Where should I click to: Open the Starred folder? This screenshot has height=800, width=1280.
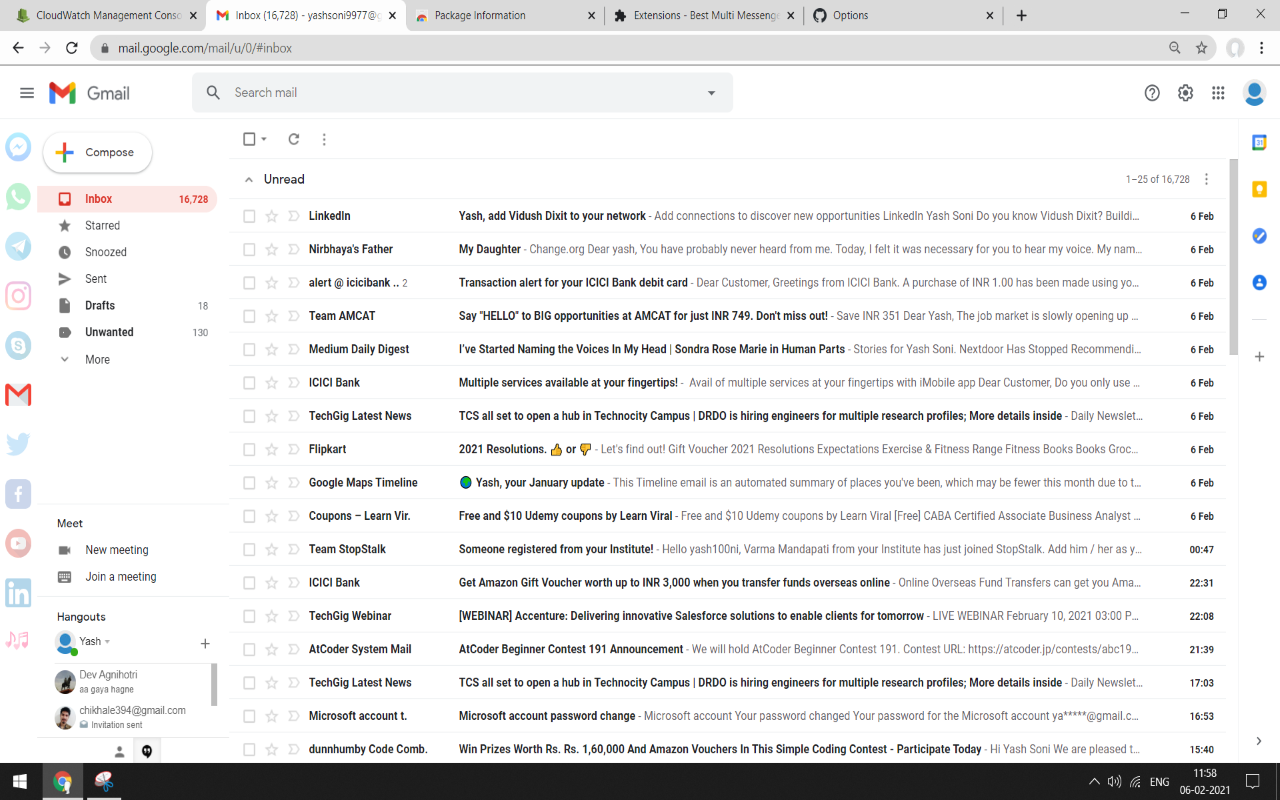(x=127, y=225)
